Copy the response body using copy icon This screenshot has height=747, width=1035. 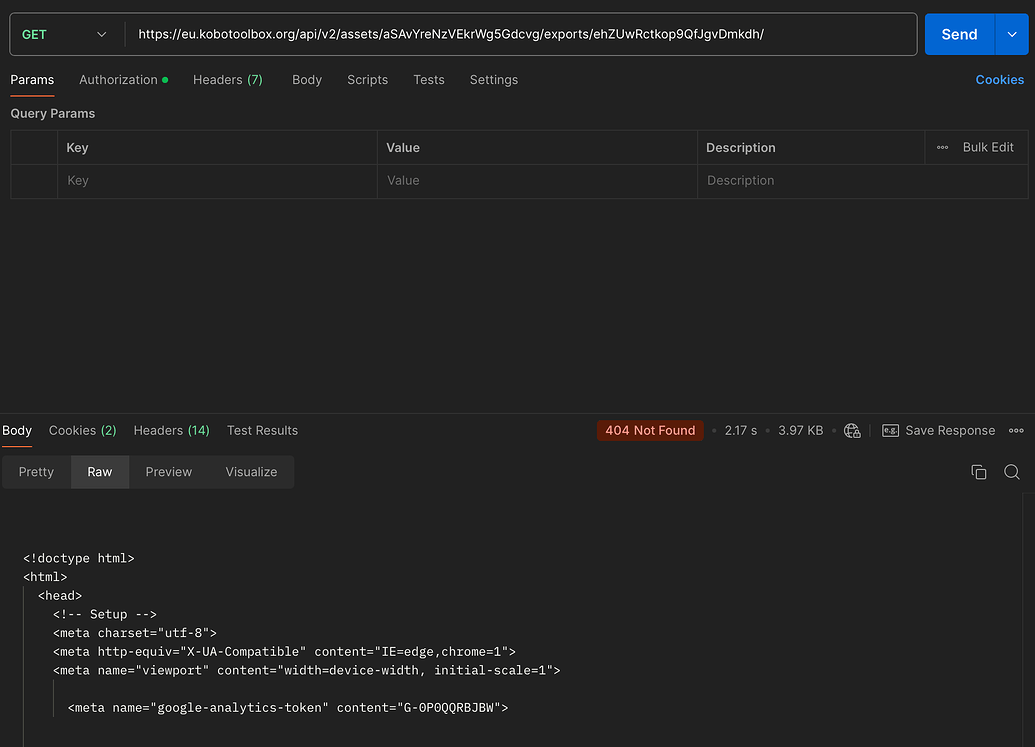(x=978, y=471)
